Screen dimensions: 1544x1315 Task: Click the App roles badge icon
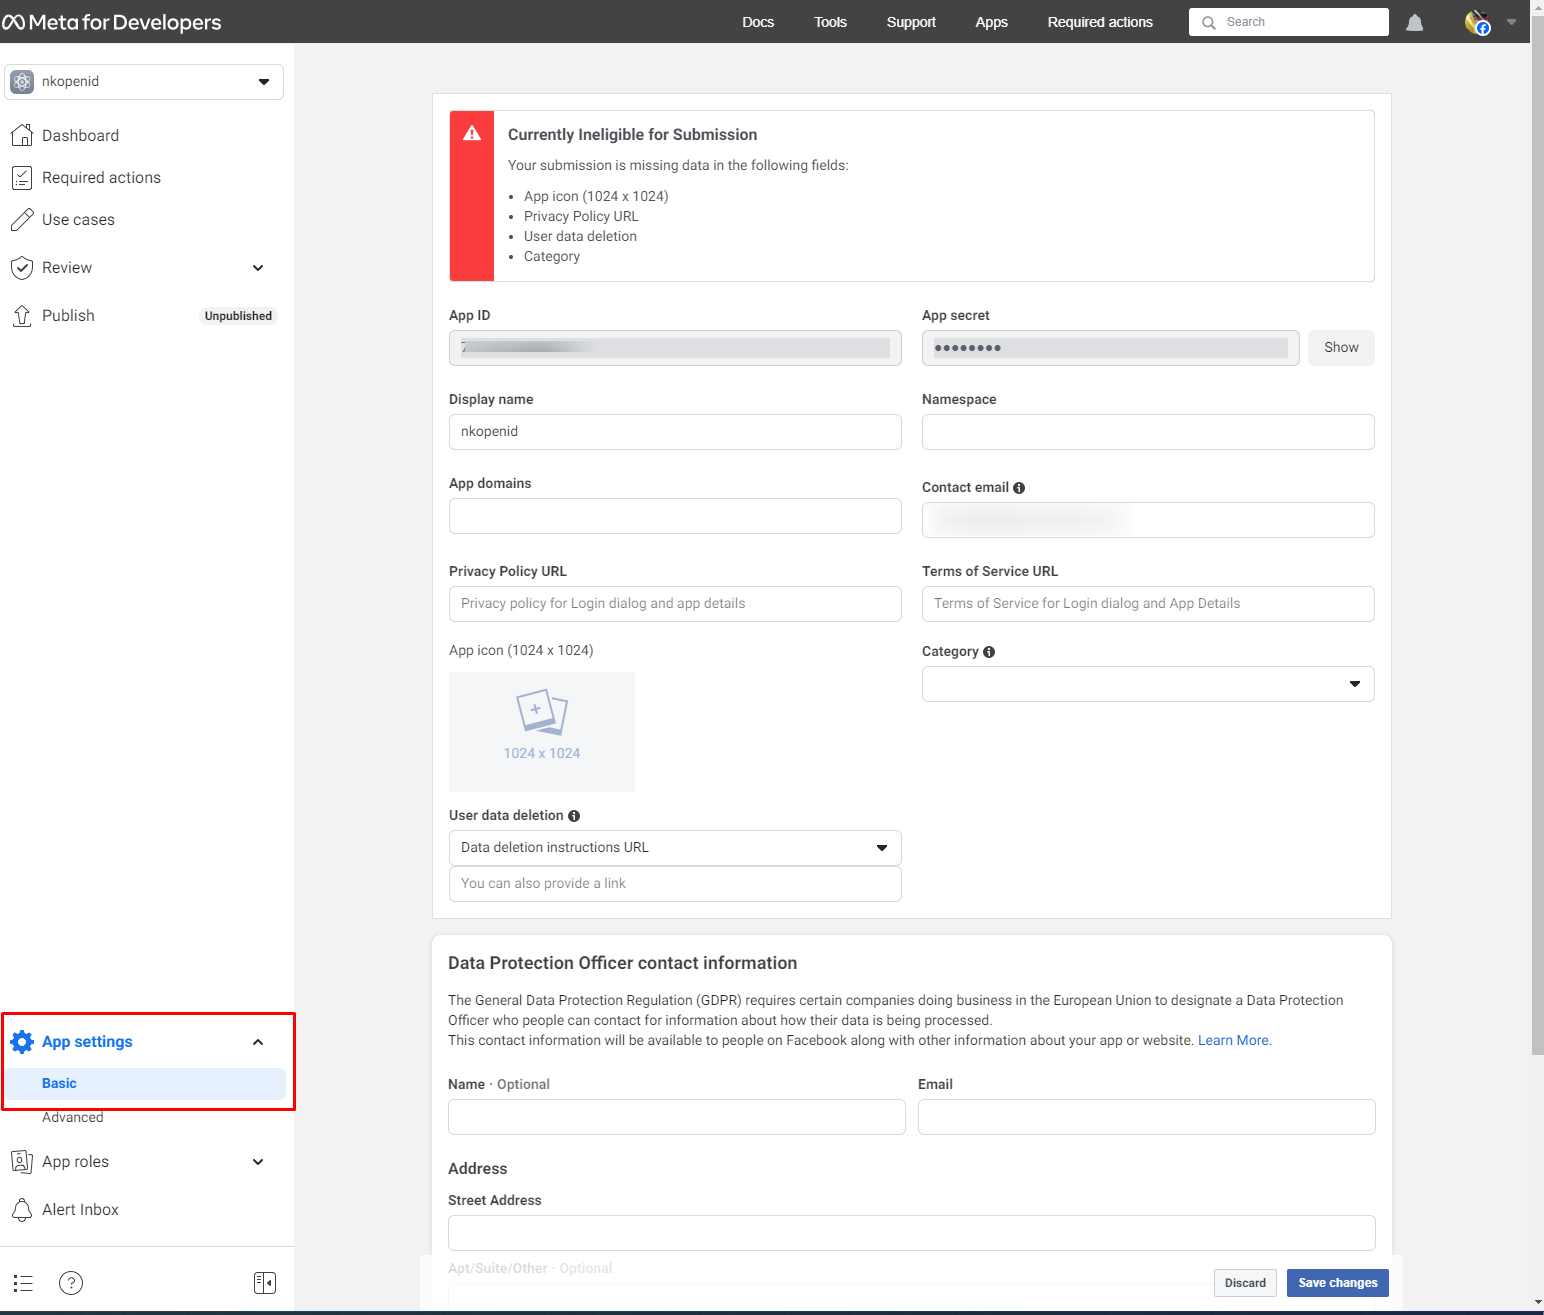point(22,1161)
